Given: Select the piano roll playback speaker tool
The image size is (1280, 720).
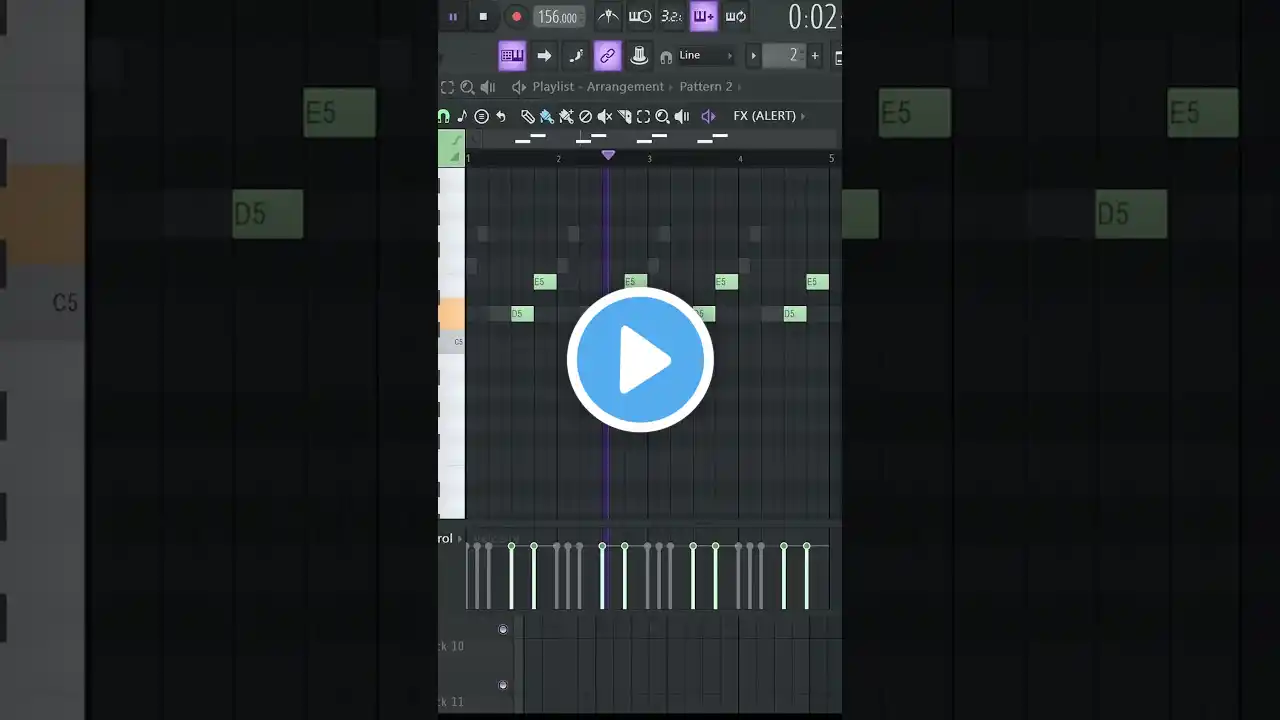Looking at the screenshot, I should [682, 116].
